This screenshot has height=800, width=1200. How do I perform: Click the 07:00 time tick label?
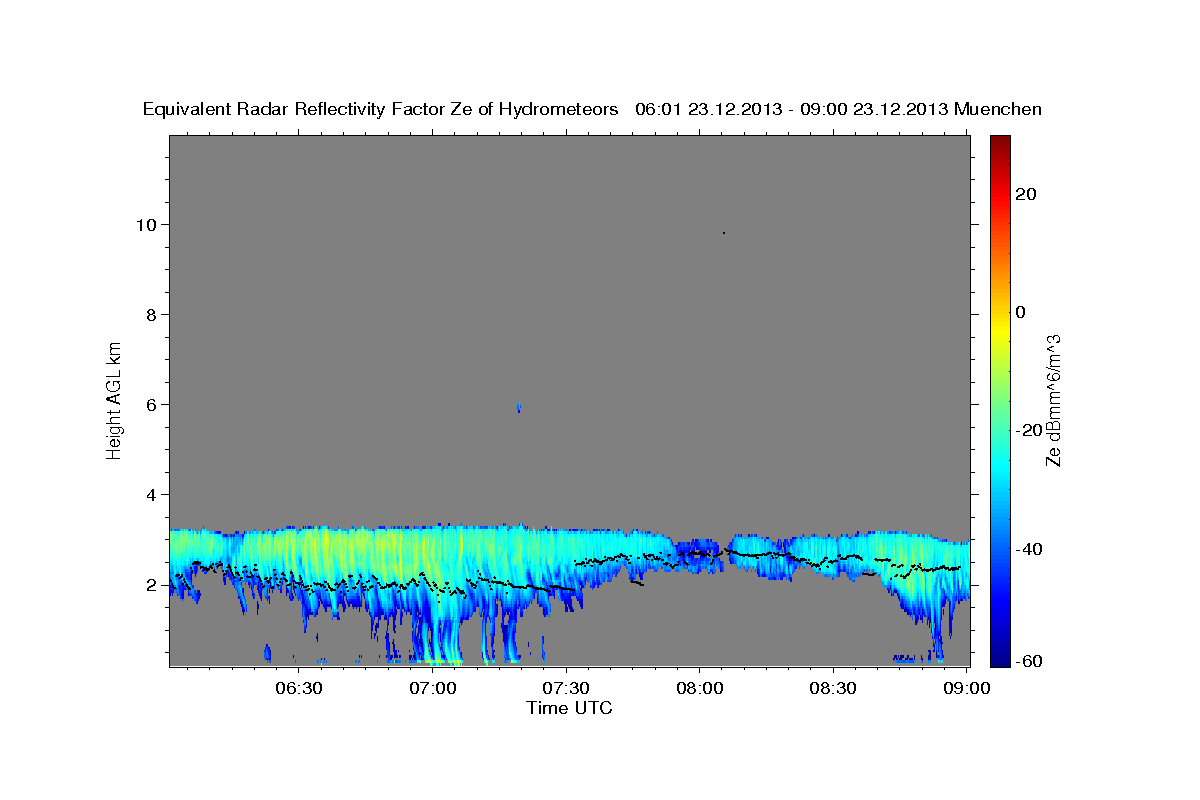point(433,689)
